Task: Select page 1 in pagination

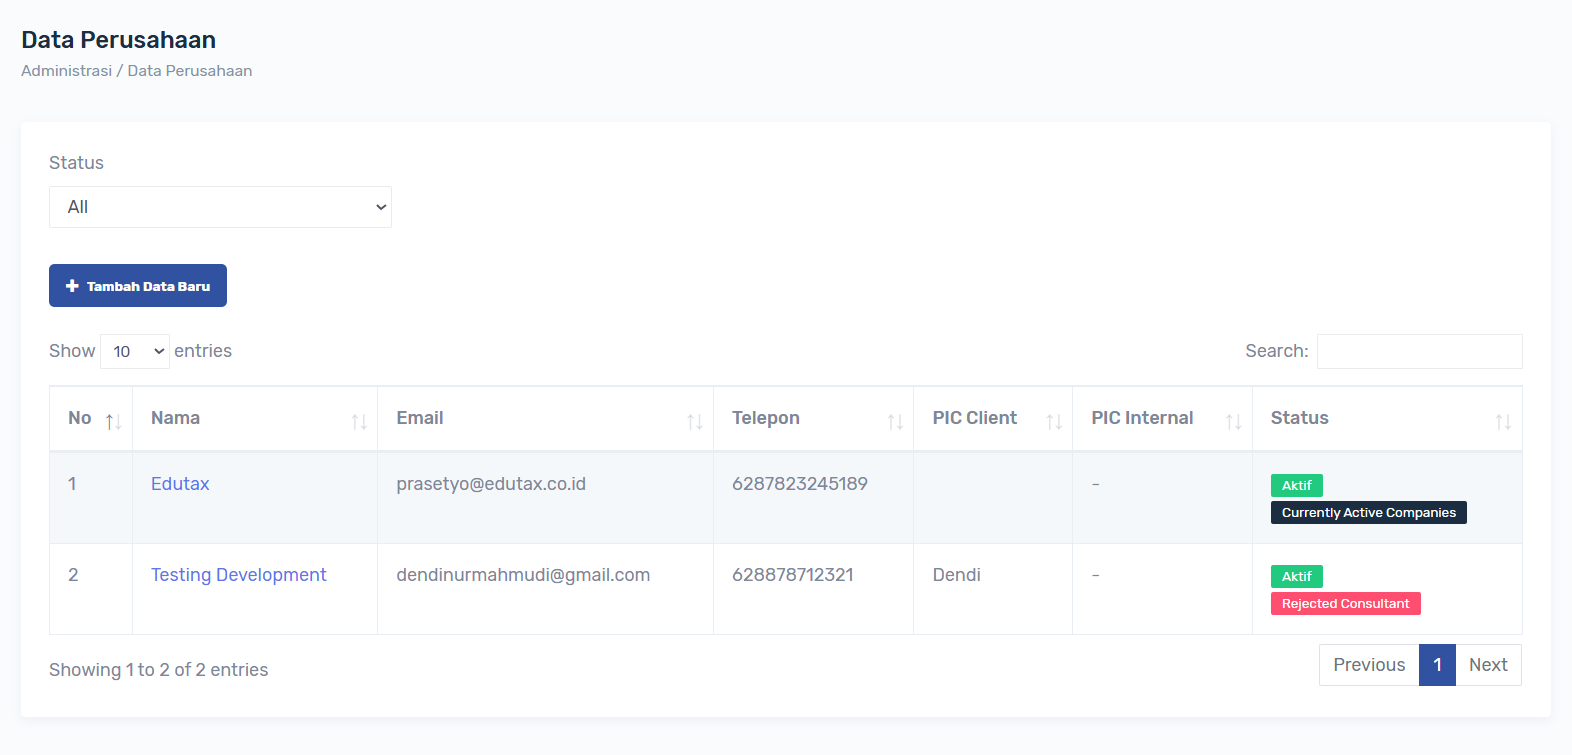Action: pos(1437,665)
